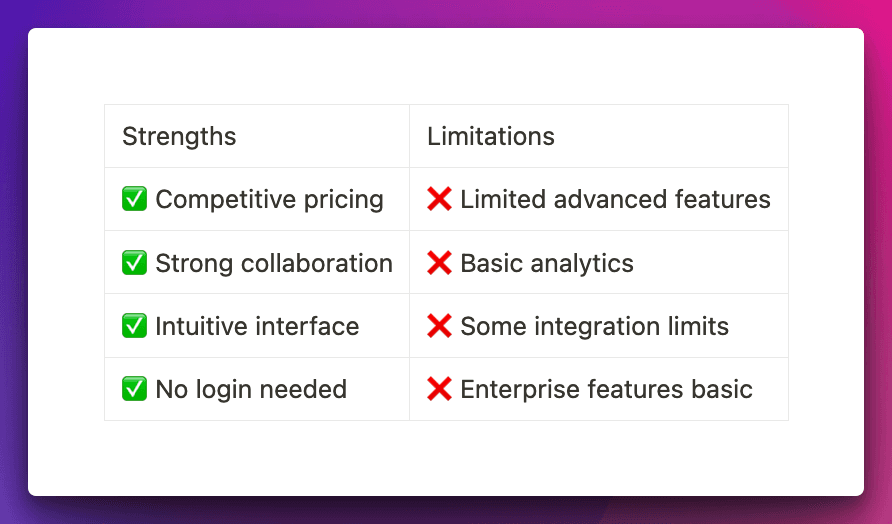Click the green checkmark beside Strong collaboration
Image resolution: width=892 pixels, height=524 pixels.
point(134,263)
